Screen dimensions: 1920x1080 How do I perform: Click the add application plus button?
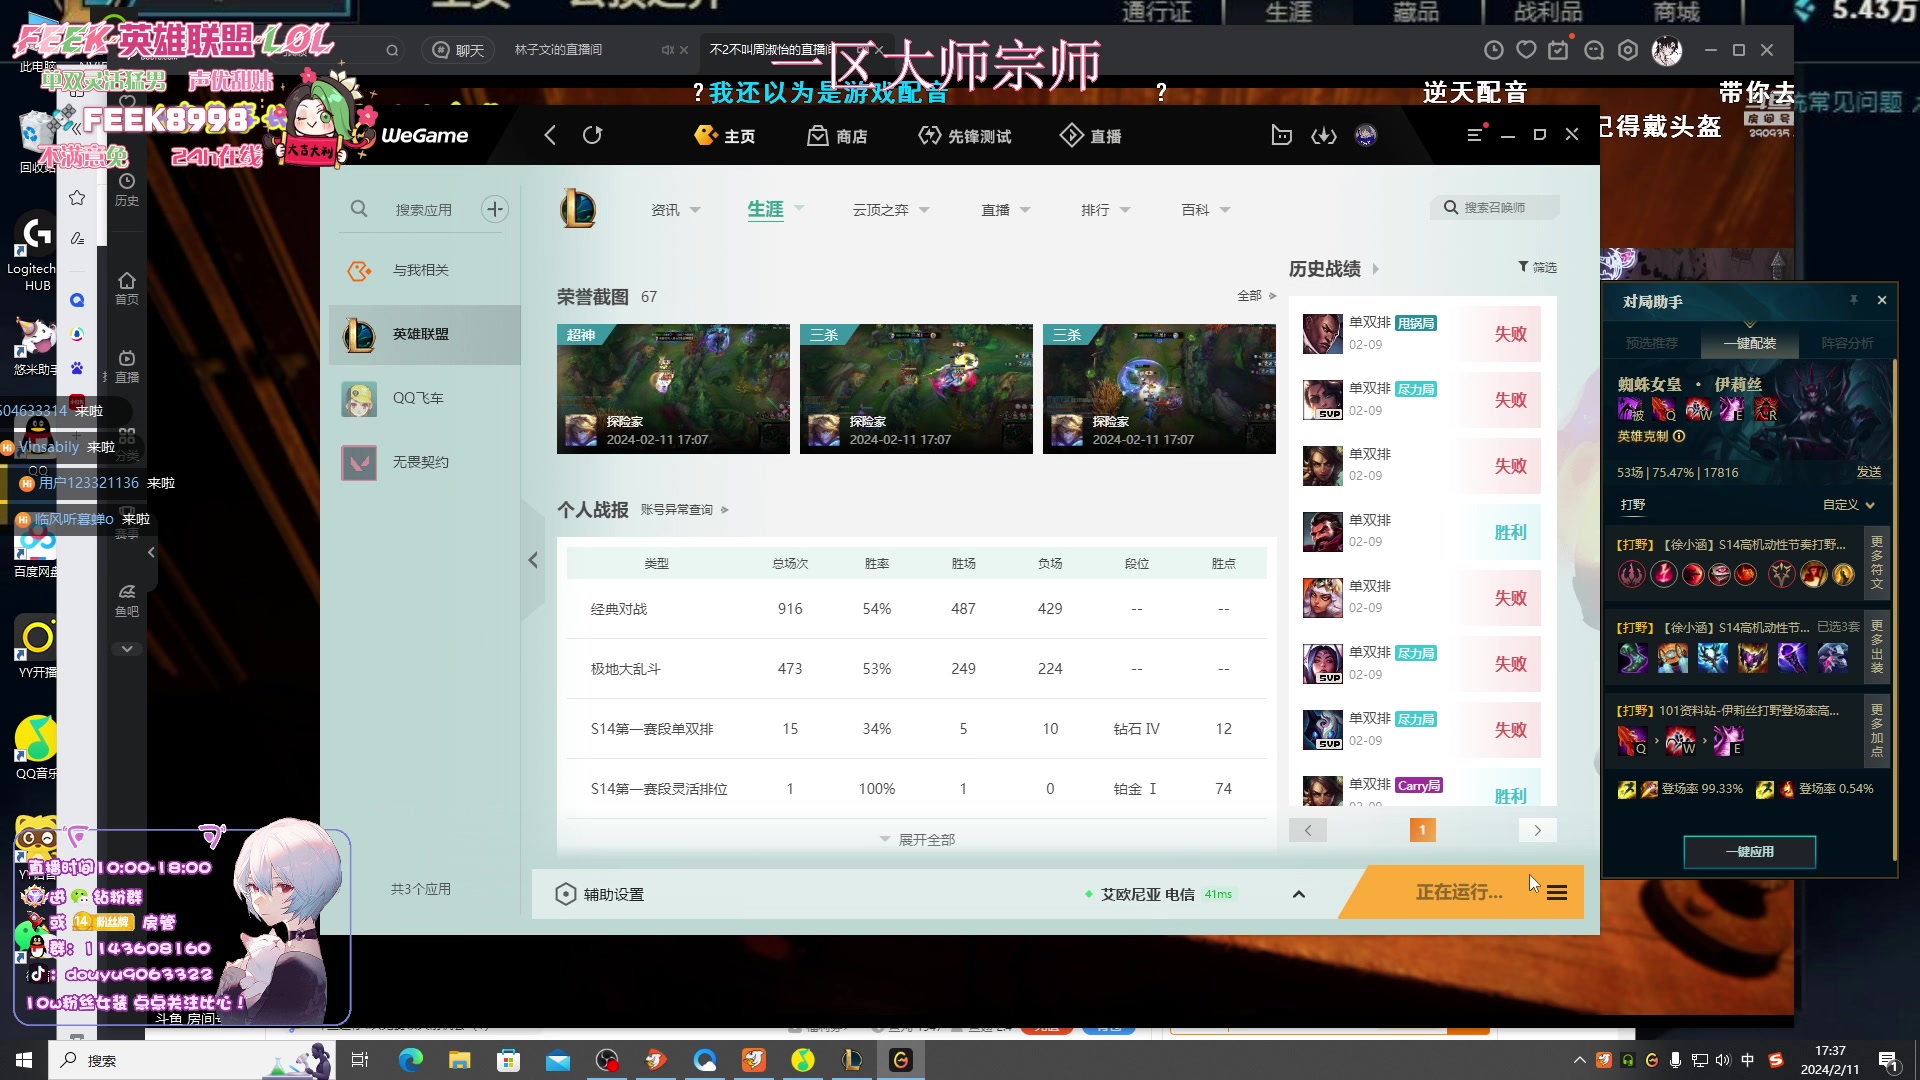click(x=494, y=209)
